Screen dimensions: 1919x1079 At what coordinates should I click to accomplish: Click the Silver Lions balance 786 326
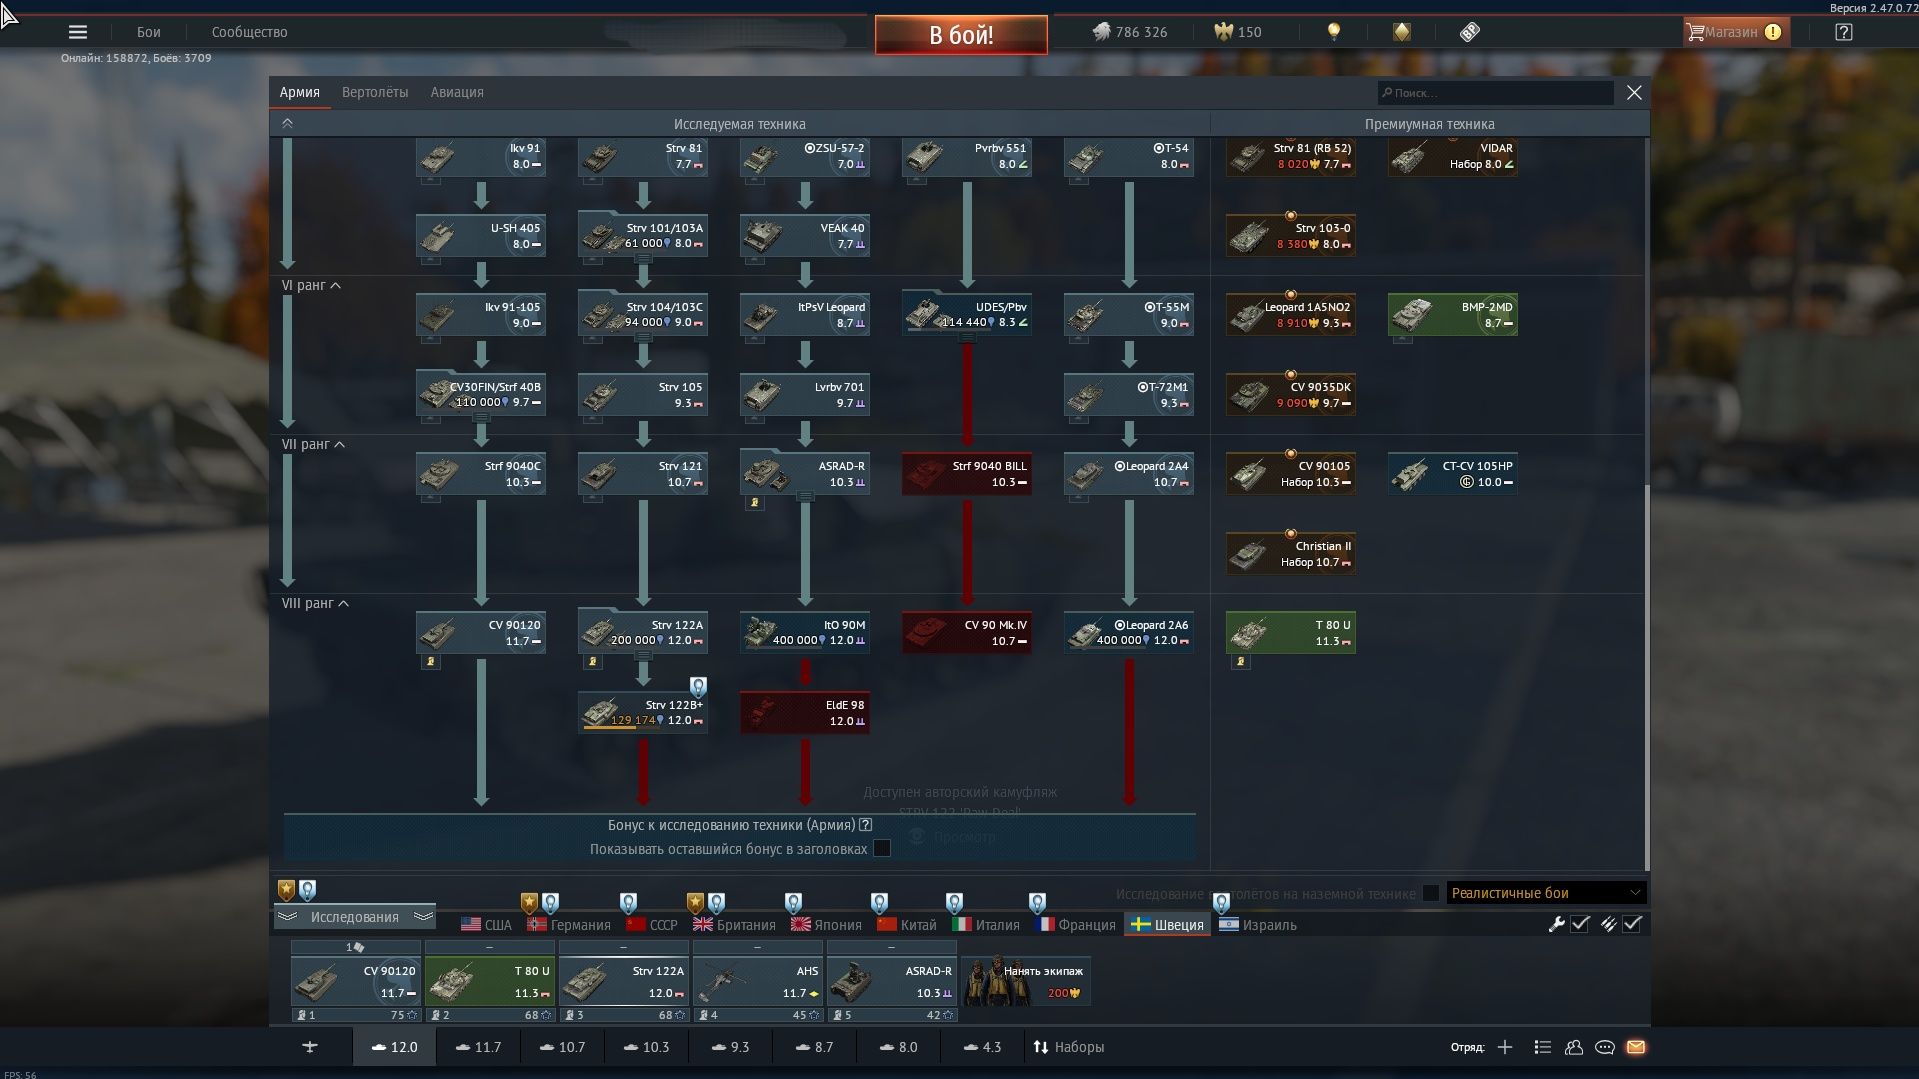[x=1130, y=32]
